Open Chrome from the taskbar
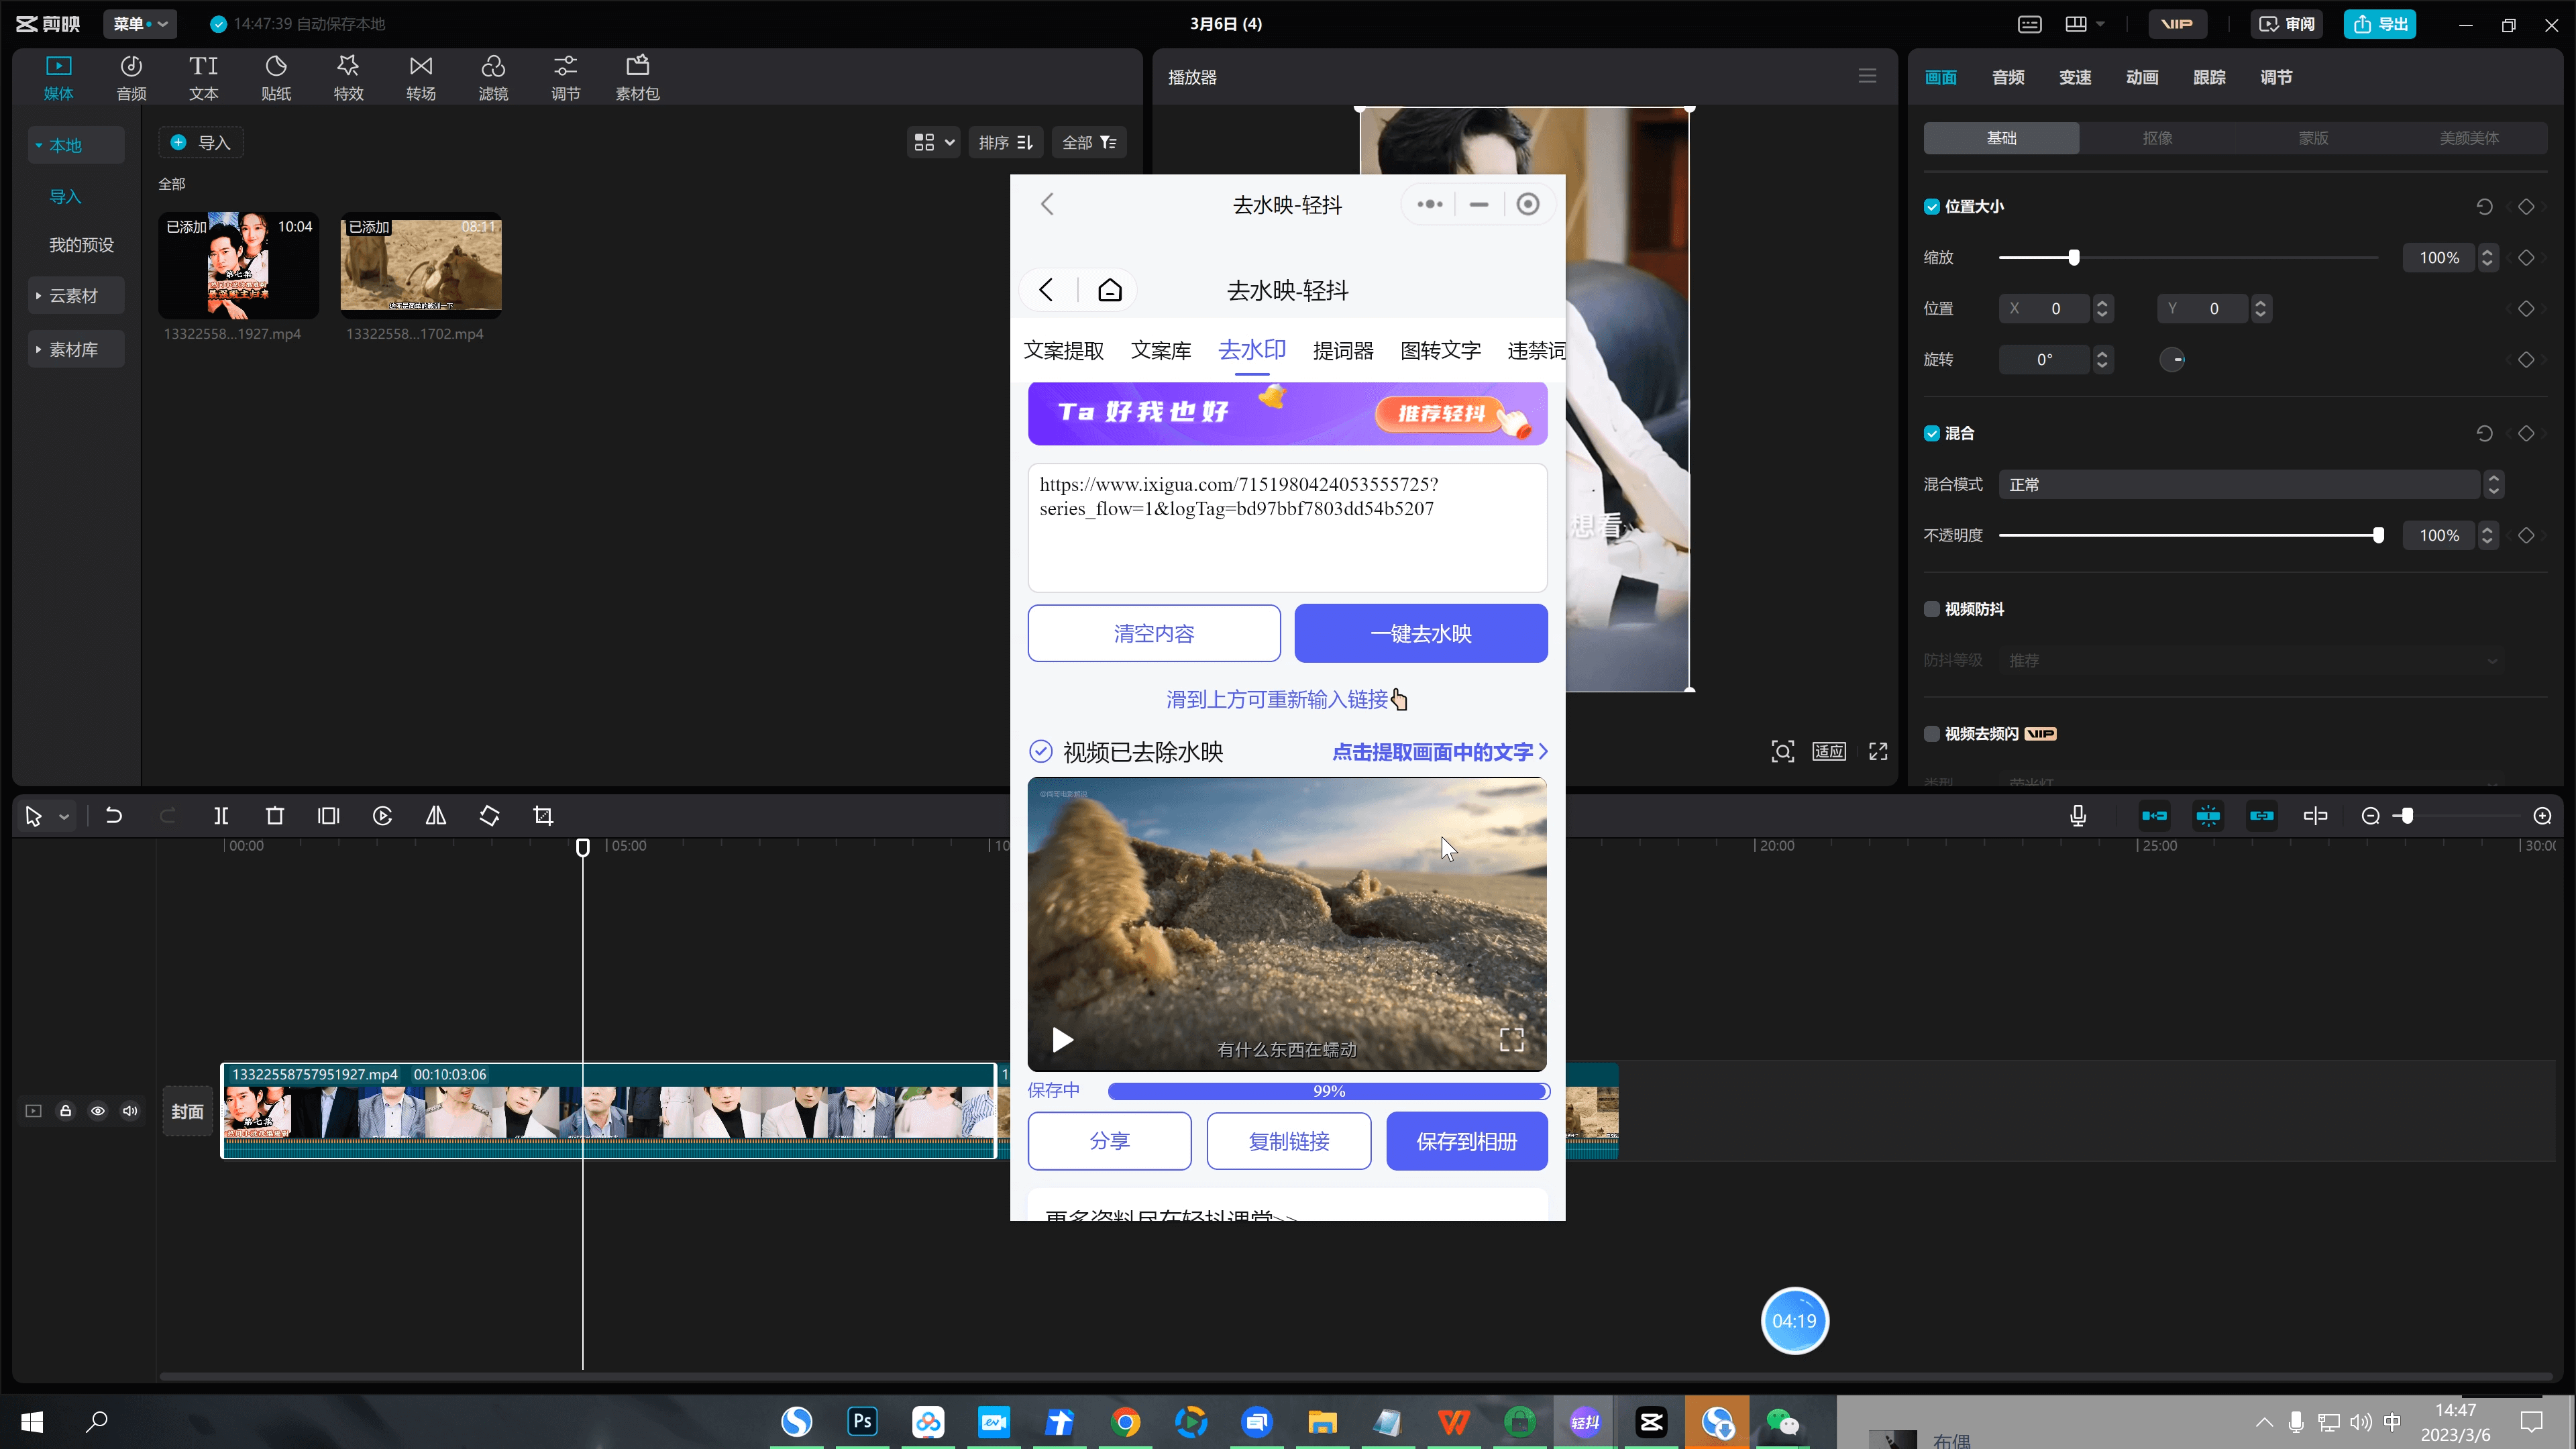This screenshot has height=1449, width=2576. [x=1125, y=1421]
